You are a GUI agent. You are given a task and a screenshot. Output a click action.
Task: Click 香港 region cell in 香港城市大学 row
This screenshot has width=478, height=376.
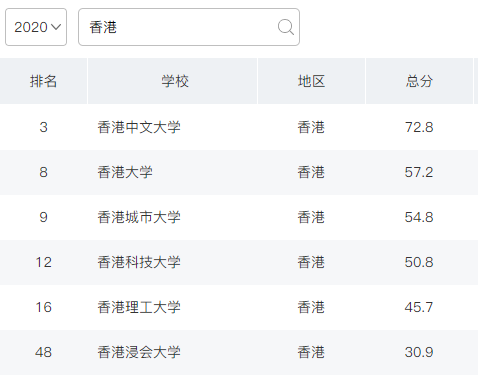coord(311,217)
